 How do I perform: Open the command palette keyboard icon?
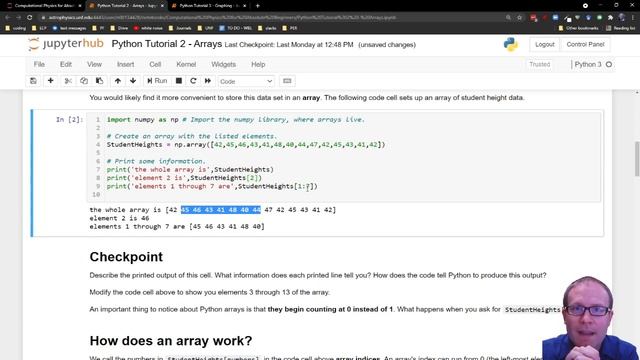pyautogui.click(x=287, y=81)
